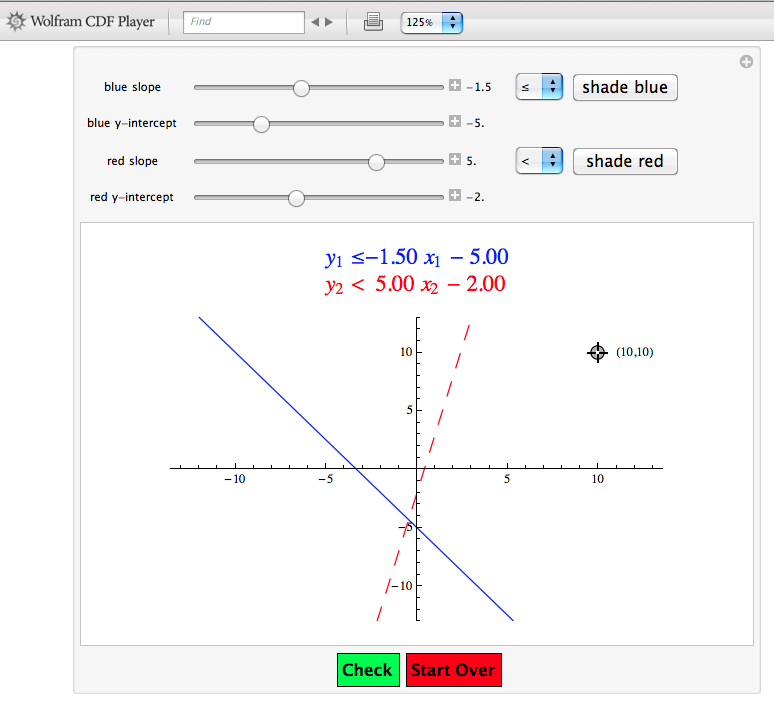Click the plus icon at panel corner
774x704 pixels.
click(x=746, y=62)
